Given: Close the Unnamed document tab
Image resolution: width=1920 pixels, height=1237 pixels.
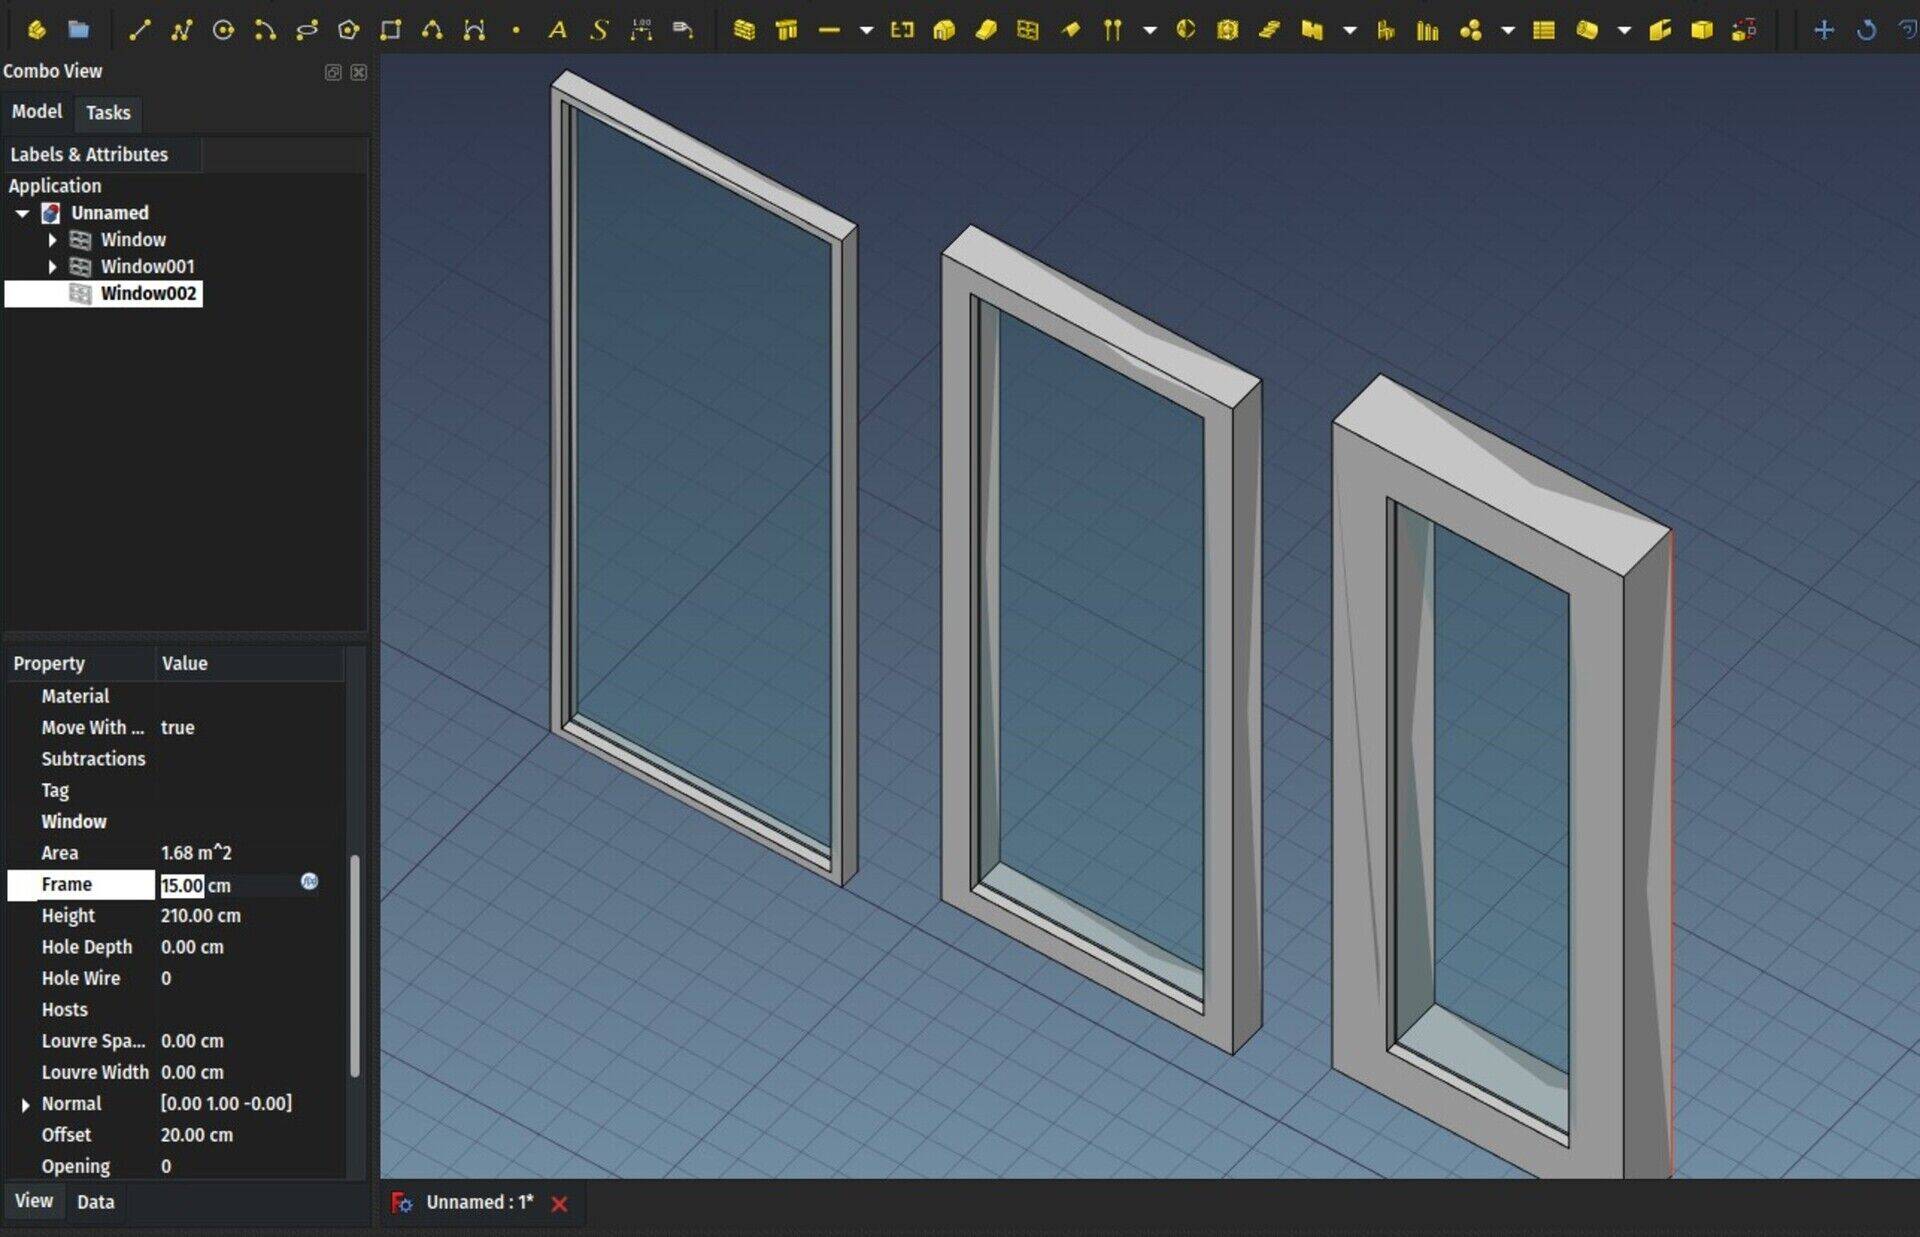Looking at the screenshot, I should (x=560, y=1204).
